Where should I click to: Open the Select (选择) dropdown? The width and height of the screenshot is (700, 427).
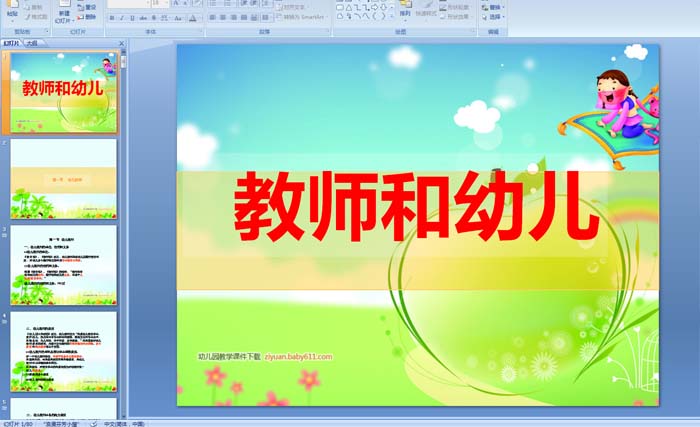[x=493, y=17]
